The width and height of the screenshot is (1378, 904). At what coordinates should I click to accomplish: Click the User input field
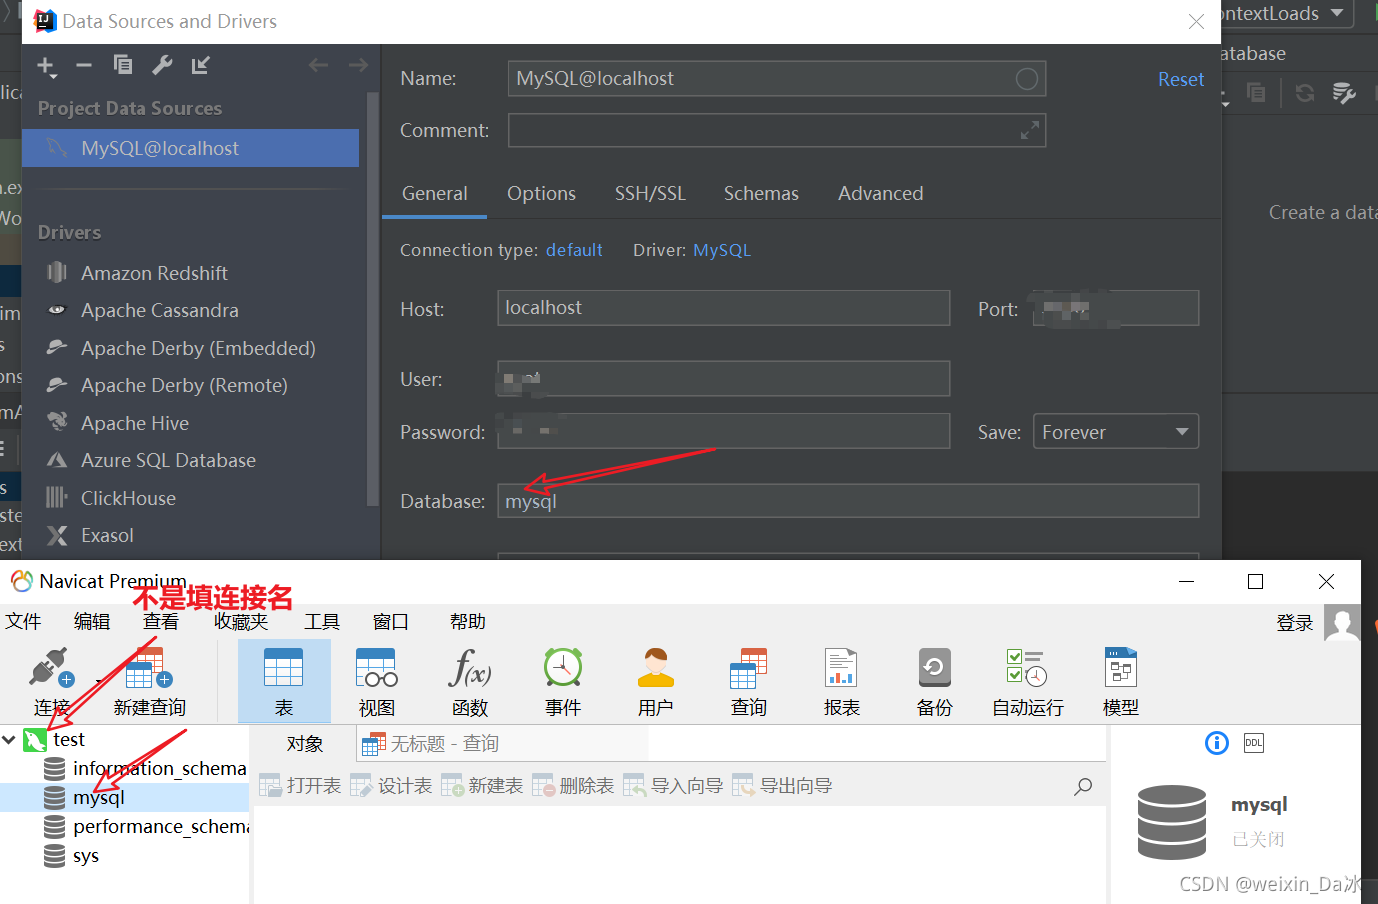[x=723, y=379]
